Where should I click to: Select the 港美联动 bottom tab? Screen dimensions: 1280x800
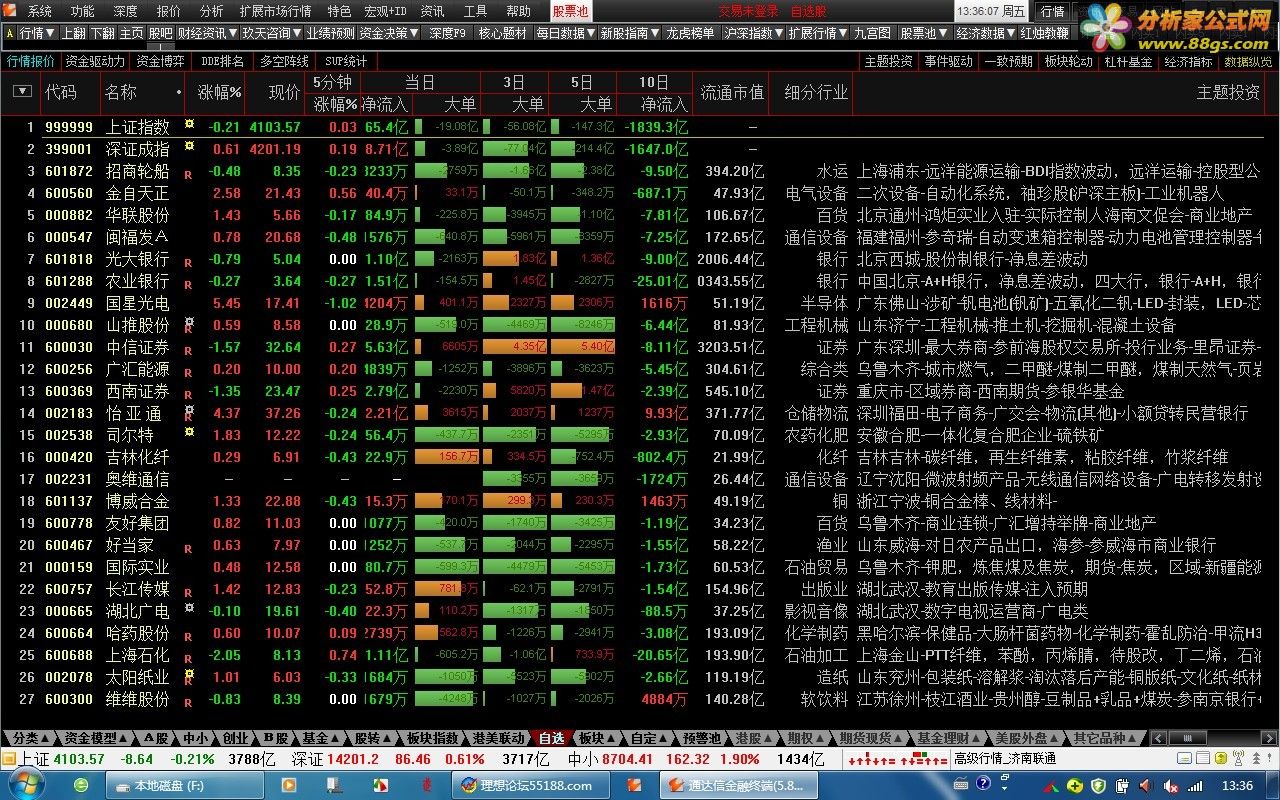(496, 738)
